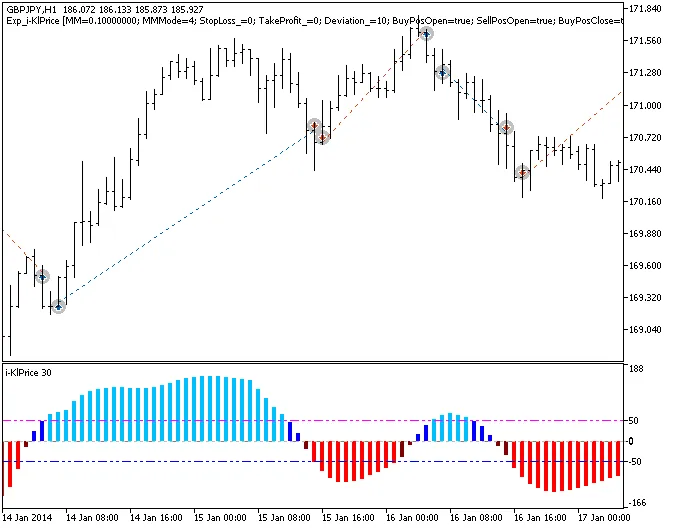Click the red marker midway down the 16 Jan decline
675x528 pixels.
506,128
